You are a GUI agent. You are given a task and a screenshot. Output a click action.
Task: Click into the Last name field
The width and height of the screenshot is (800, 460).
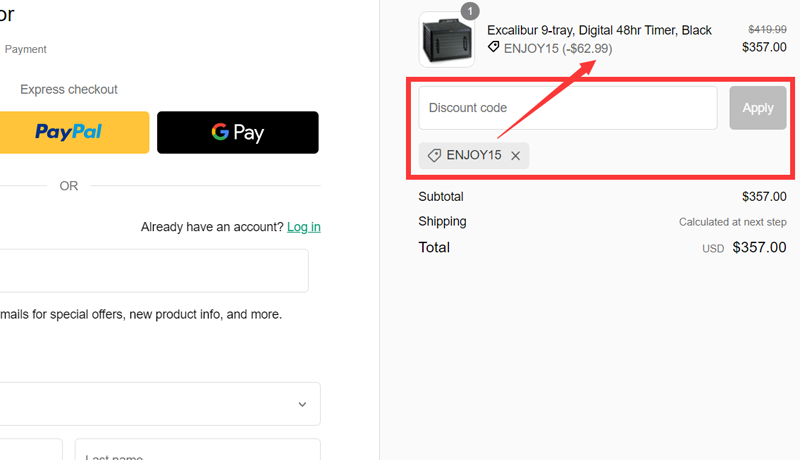(x=197, y=452)
